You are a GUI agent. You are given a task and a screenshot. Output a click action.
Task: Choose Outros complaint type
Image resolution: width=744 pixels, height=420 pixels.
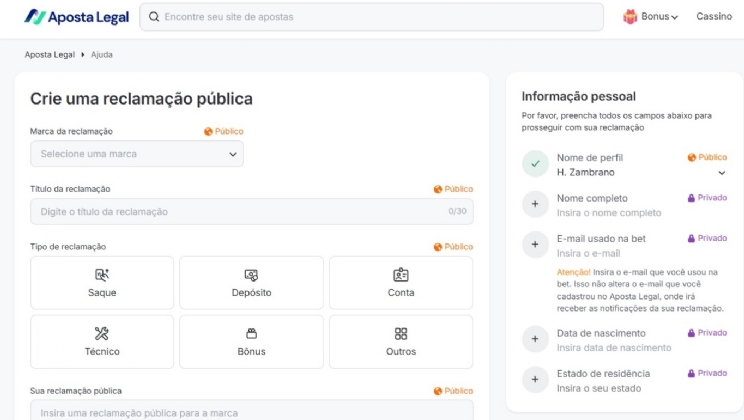(400, 342)
